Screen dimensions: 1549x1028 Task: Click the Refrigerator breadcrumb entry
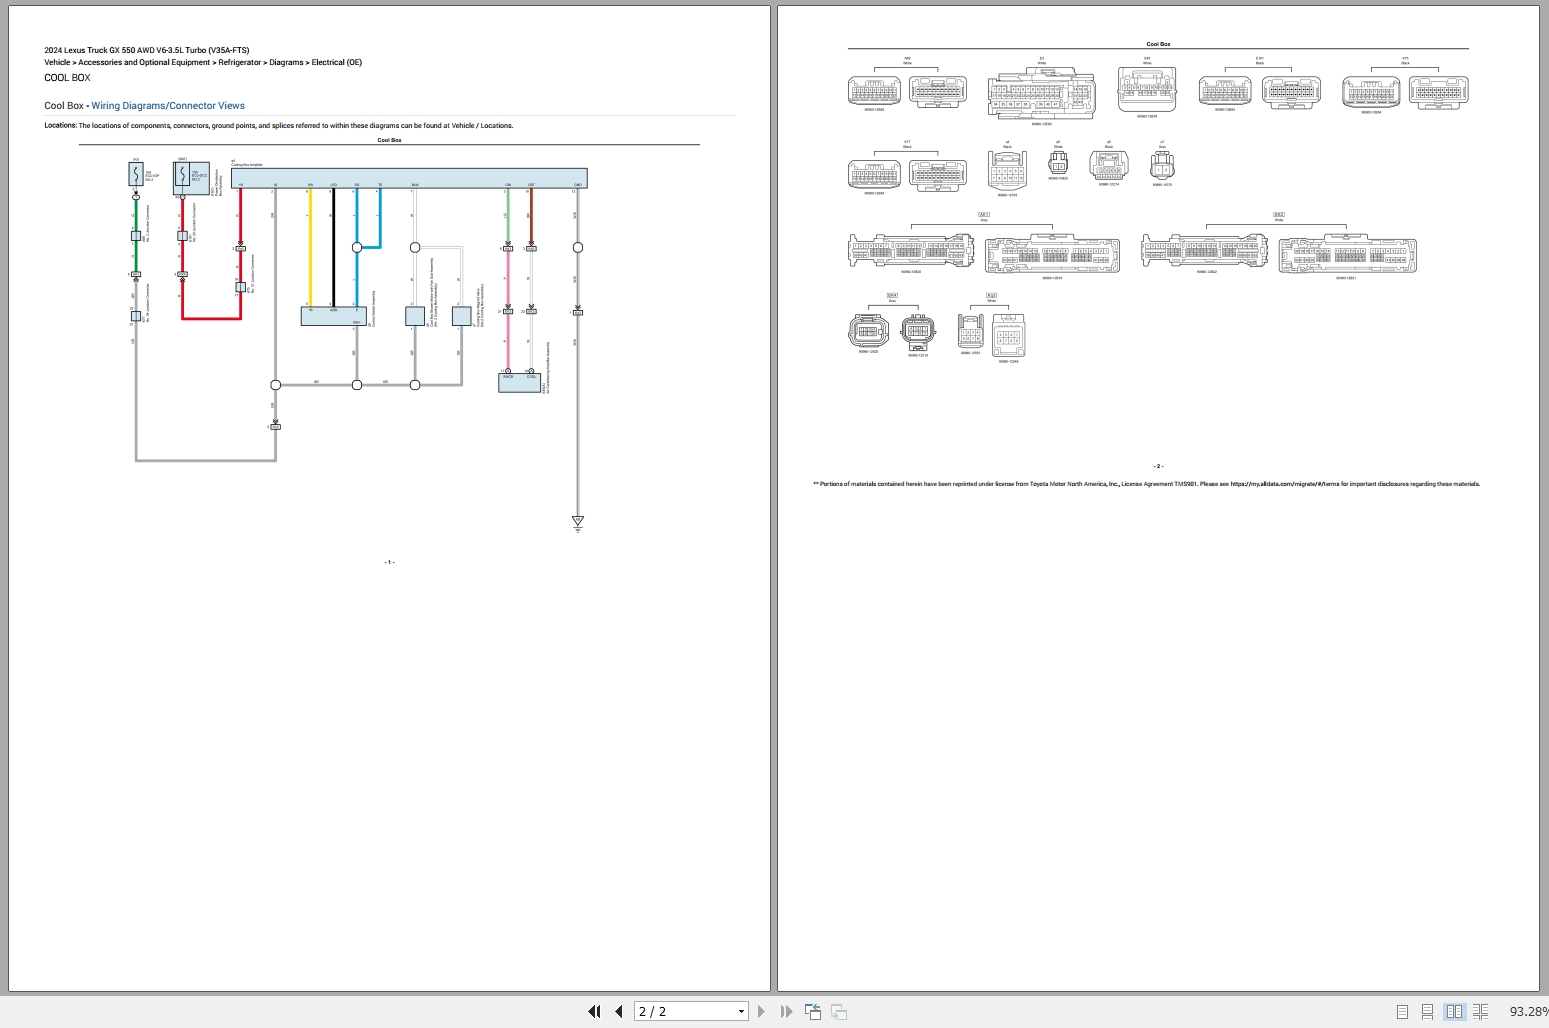point(240,62)
